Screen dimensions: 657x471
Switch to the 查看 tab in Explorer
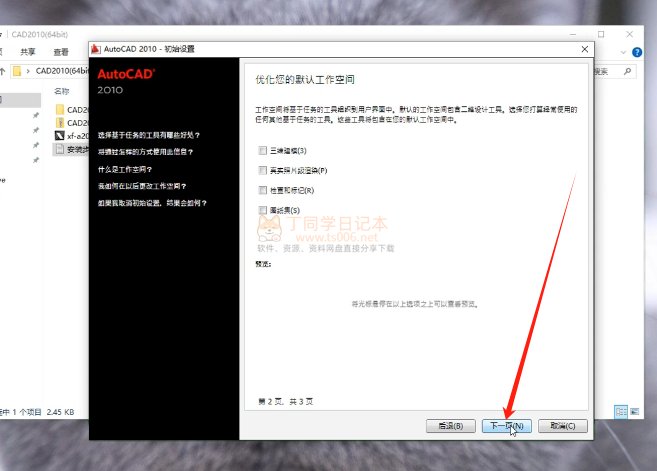pos(61,52)
